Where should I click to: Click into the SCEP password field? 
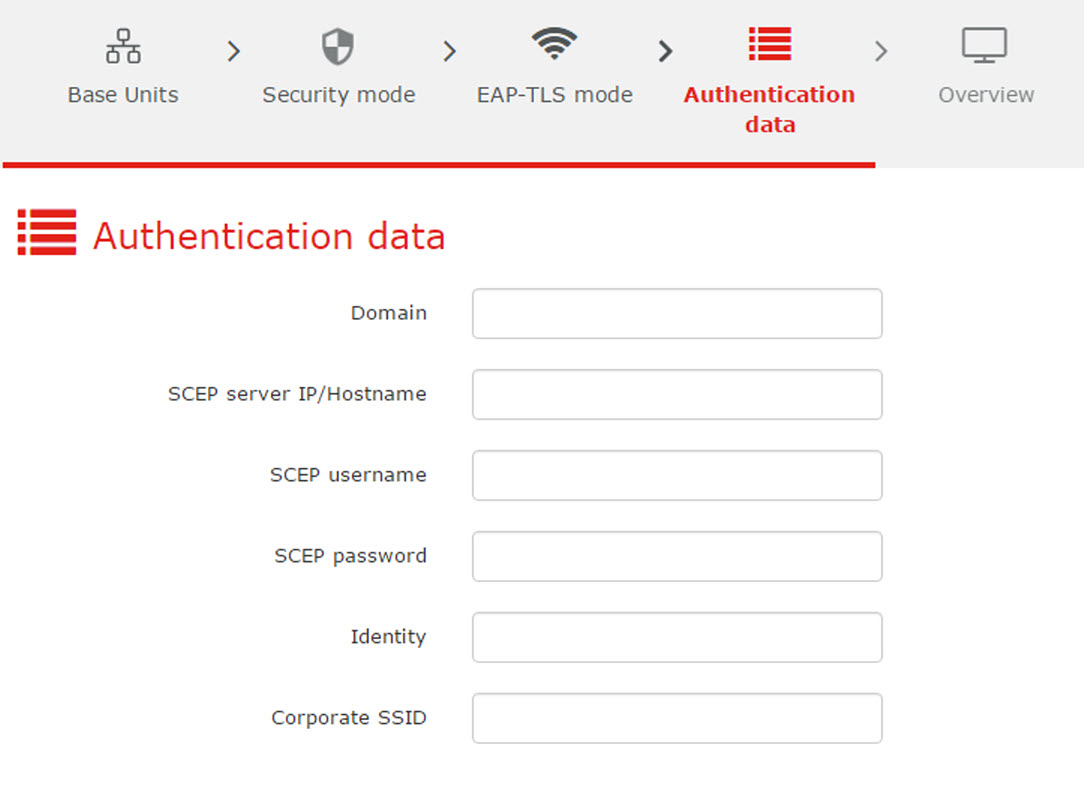click(677, 556)
